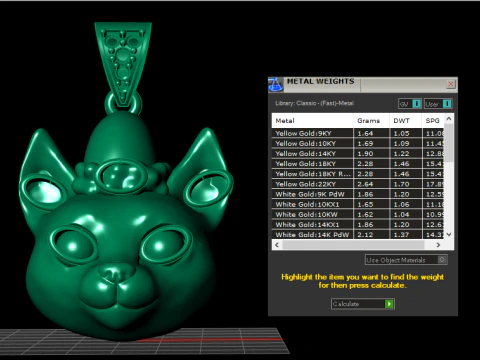Sort by the DWT column header
The image size is (480, 360).
(405, 121)
